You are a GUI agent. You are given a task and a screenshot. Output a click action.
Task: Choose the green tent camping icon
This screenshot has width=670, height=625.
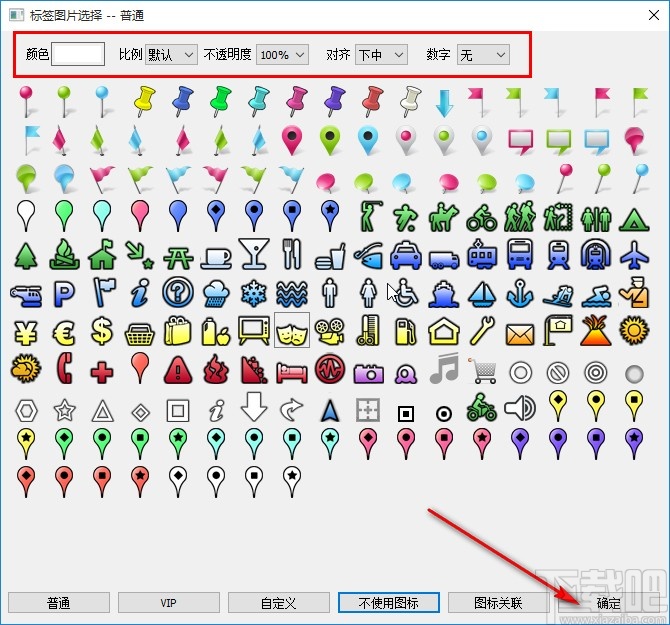pyautogui.click(x=634, y=220)
